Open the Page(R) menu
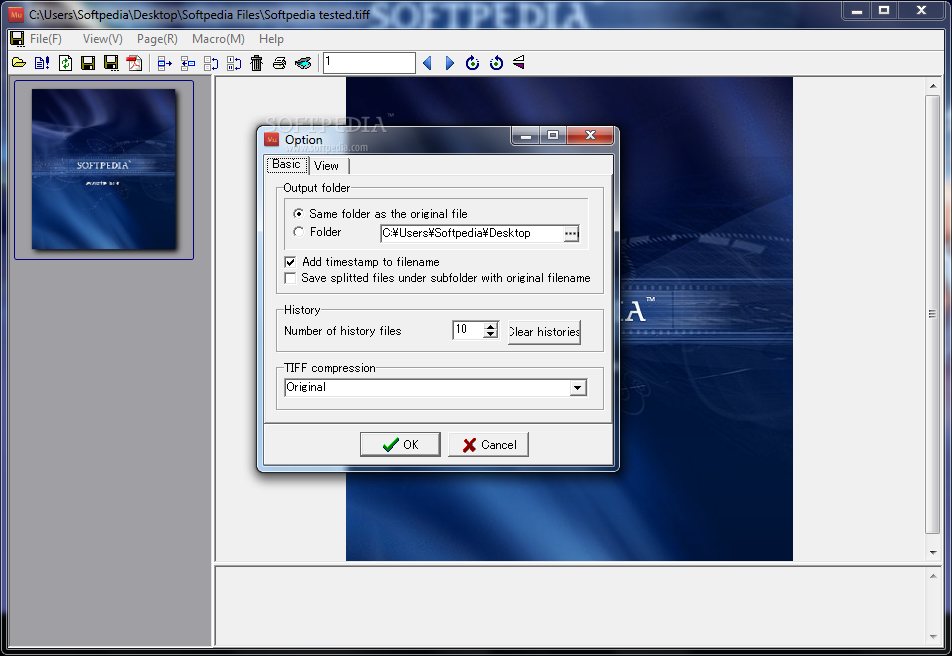This screenshot has height=656, width=952. 157,39
